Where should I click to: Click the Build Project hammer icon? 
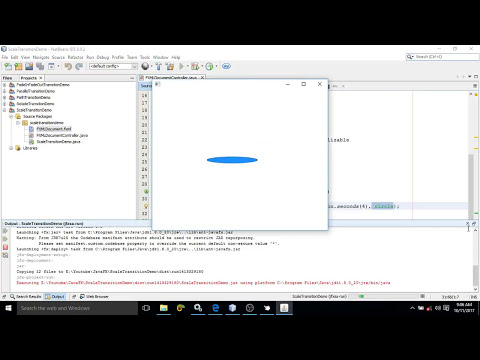point(159,66)
